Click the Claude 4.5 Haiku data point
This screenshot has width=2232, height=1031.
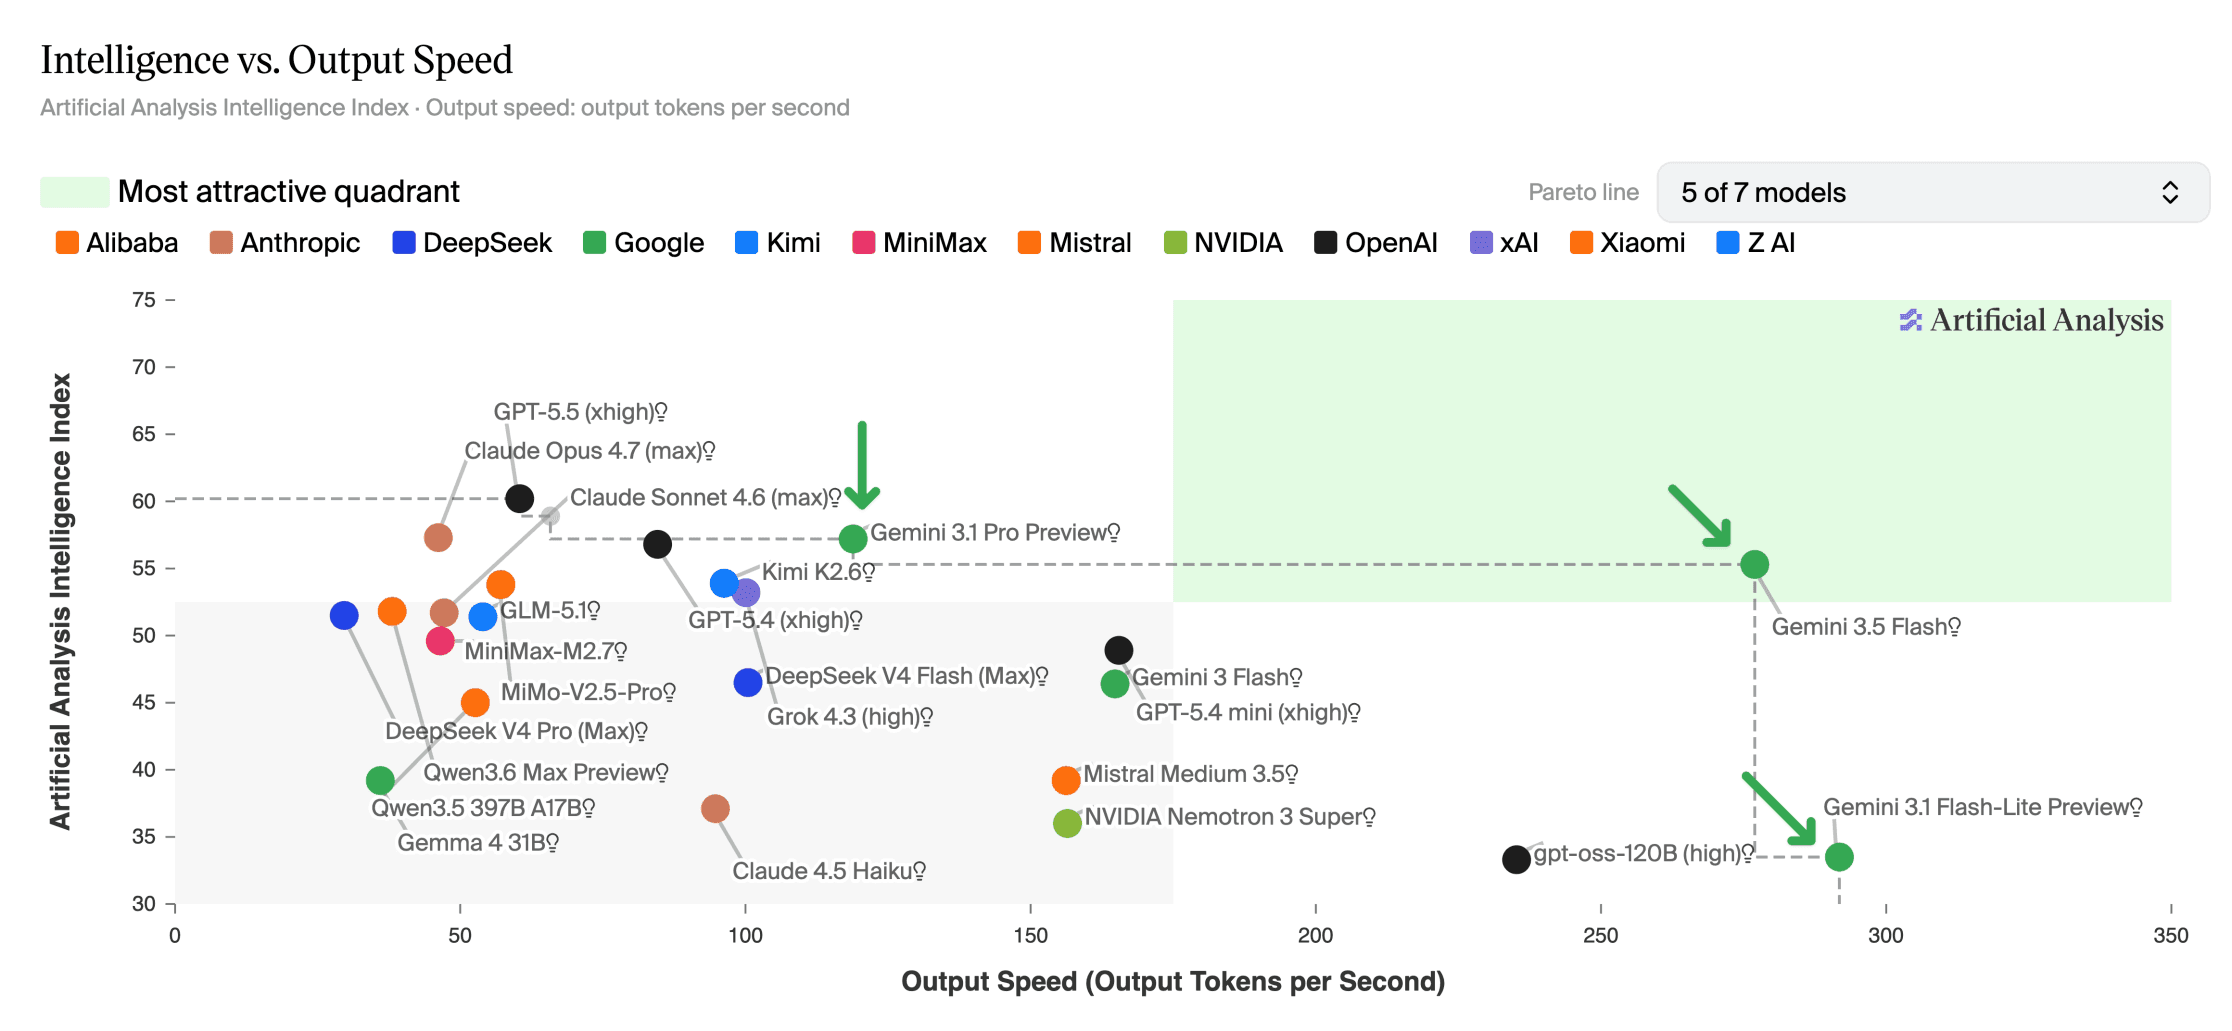coord(715,808)
